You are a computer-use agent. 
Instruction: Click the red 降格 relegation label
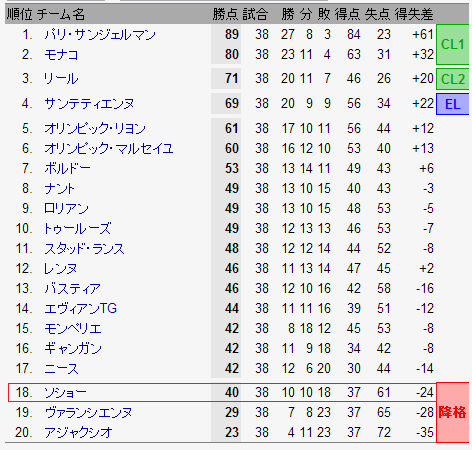pos(453,413)
